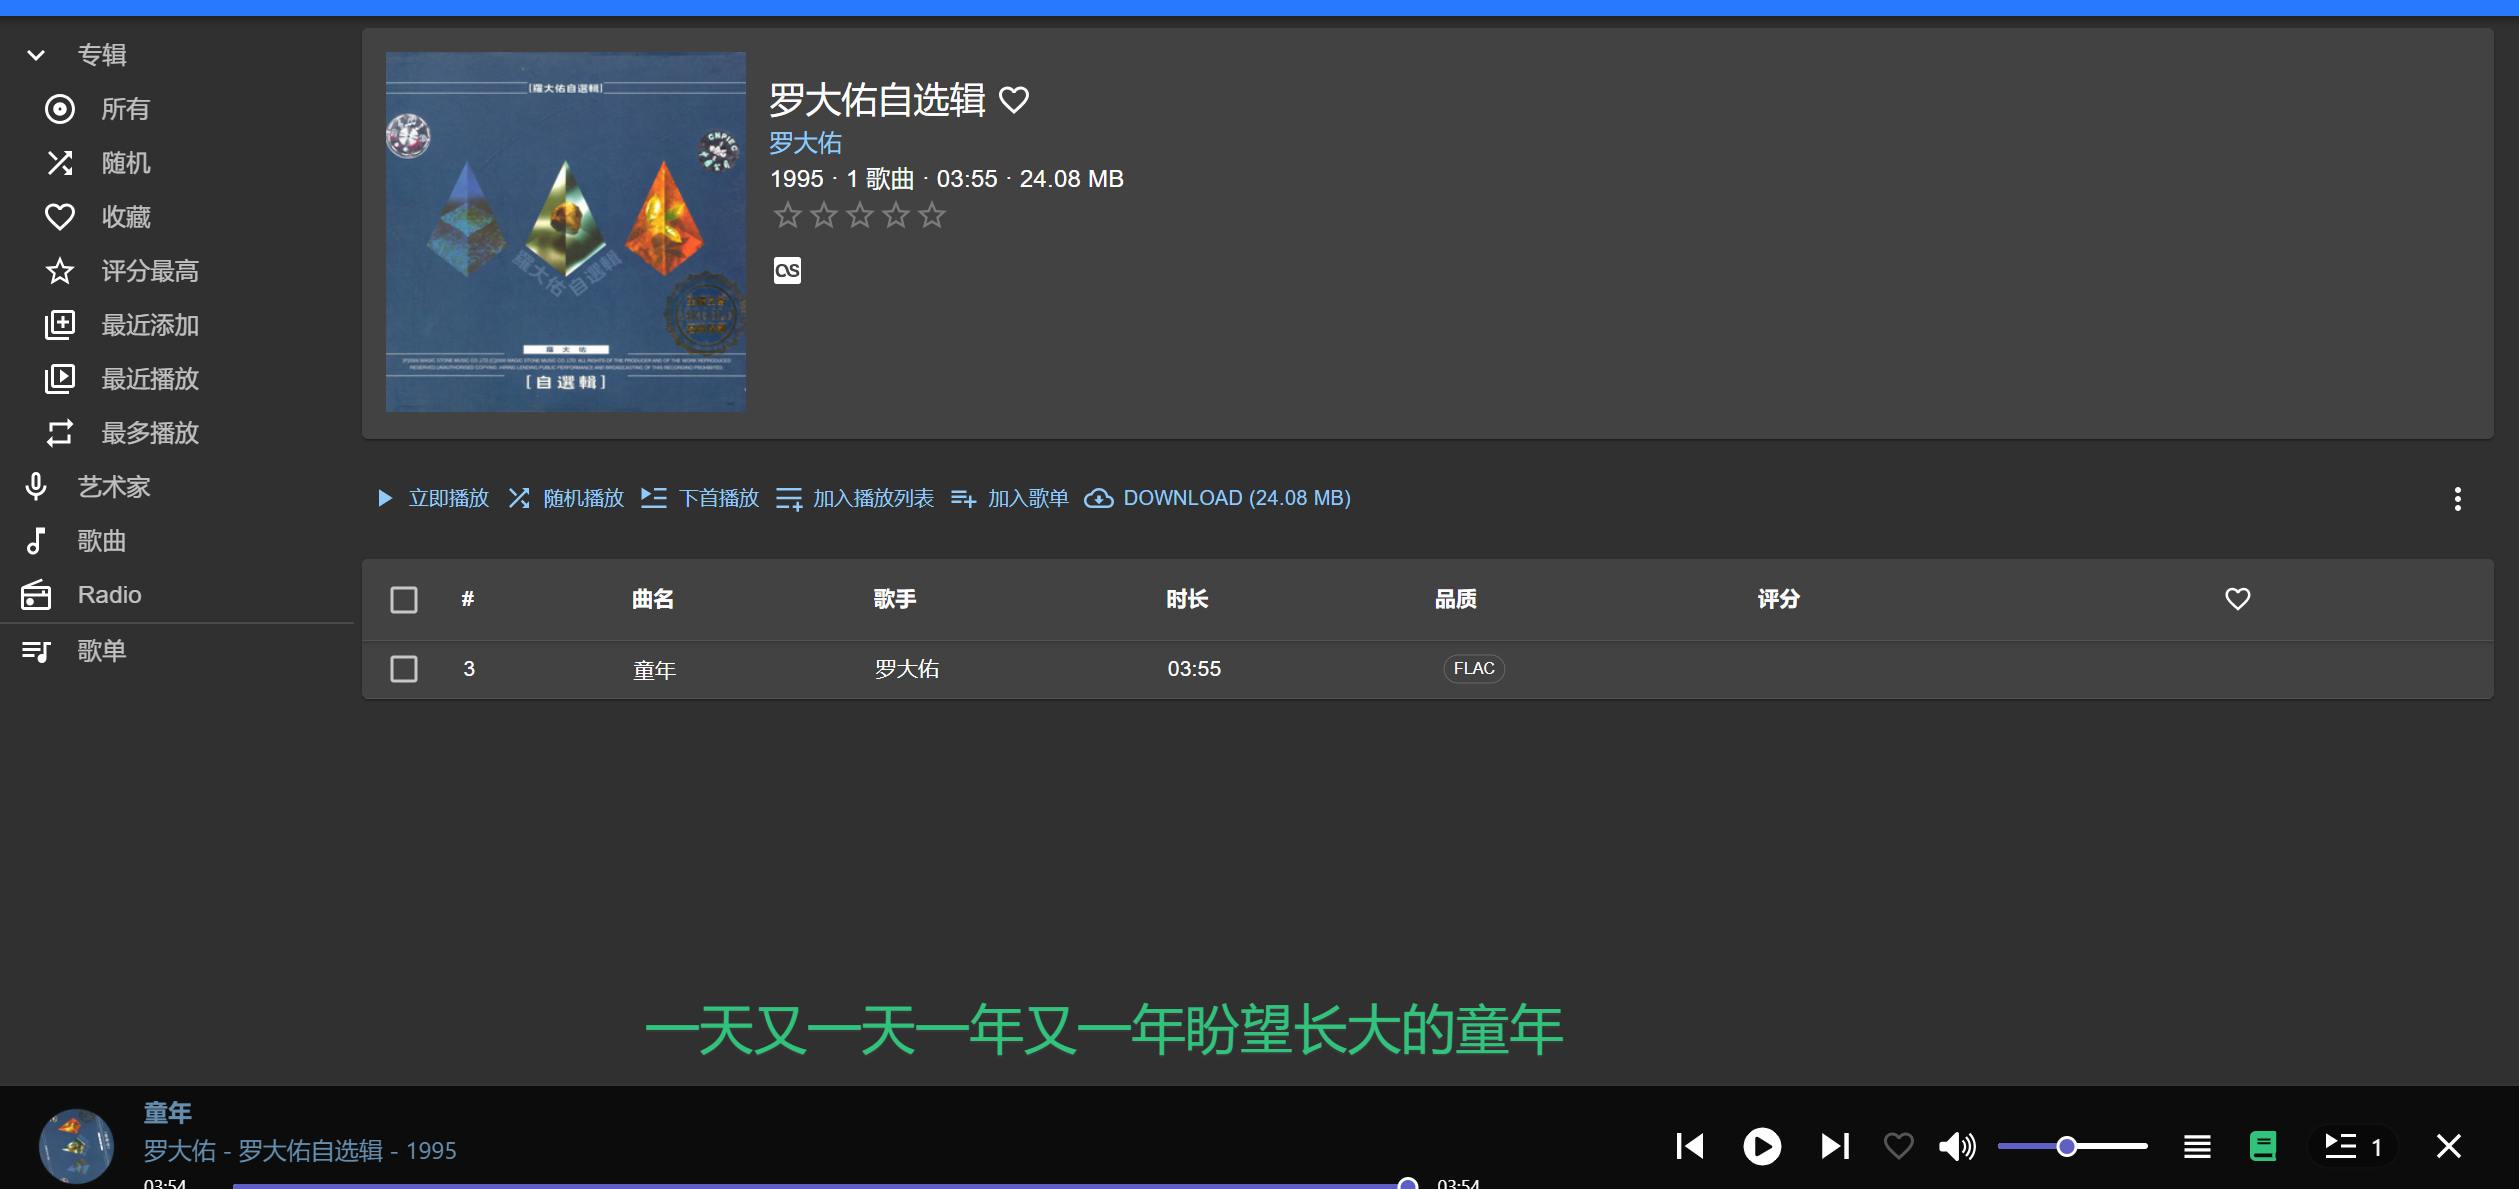Click the heart column header icon

[x=2238, y=599]
